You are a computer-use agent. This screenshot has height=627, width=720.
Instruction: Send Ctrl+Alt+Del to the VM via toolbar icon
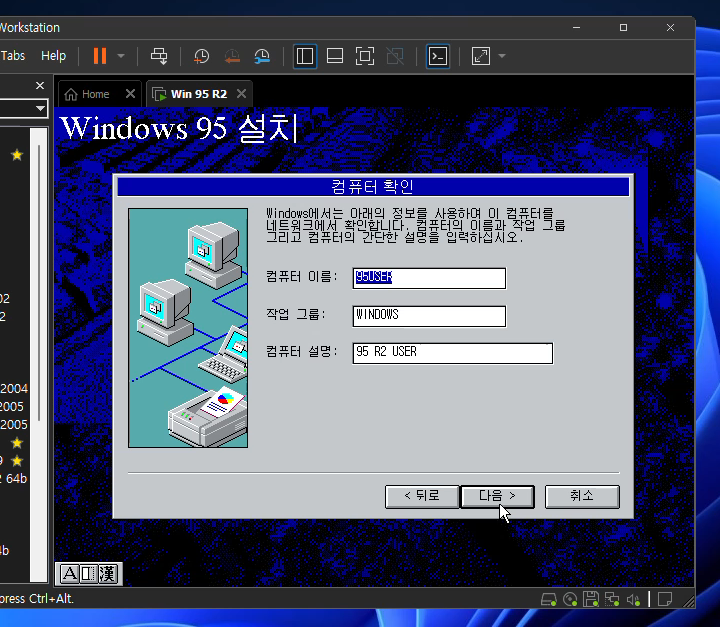(159, 56)
